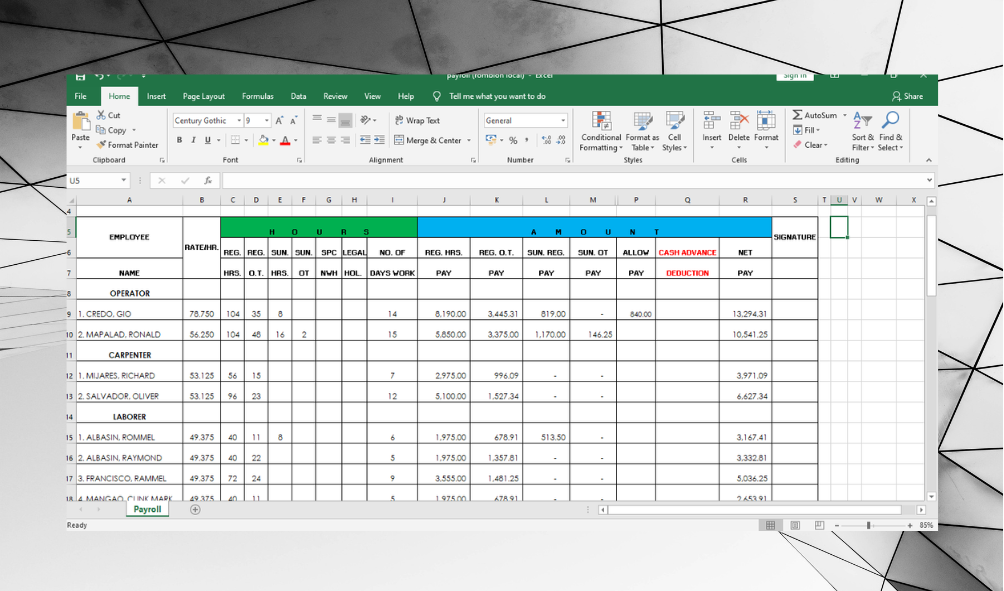The height and width of the screenshot is (591, 1004).
Task: Decrease font size with the smaller A icon
Action: [x=293, y=120]
